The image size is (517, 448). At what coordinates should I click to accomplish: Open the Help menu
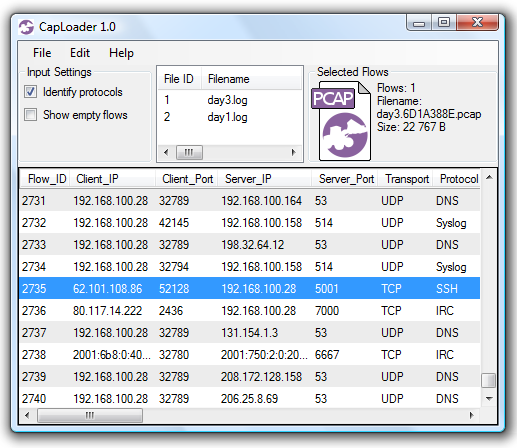(x=121, y=53)
